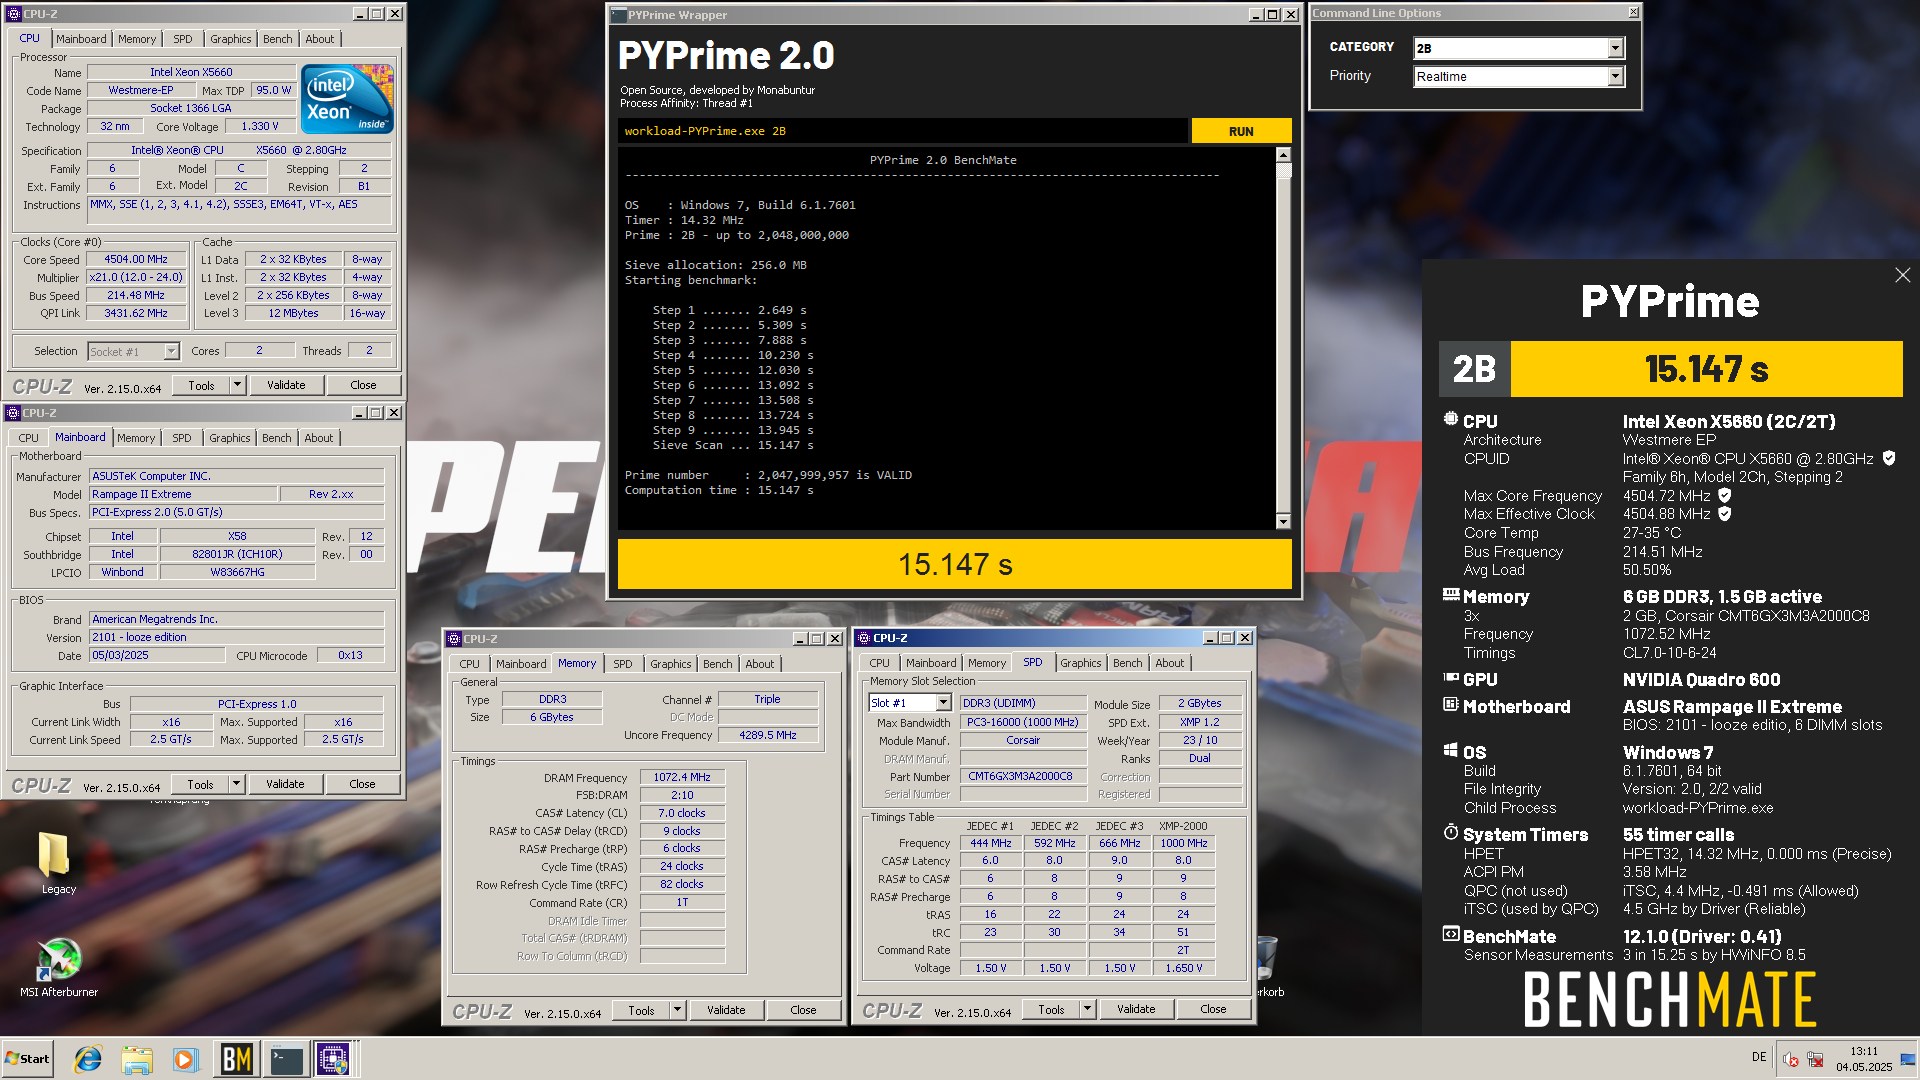Click the BenchMate version section icon
Screen dimensions: 1920x1080
coord(1451,934)
